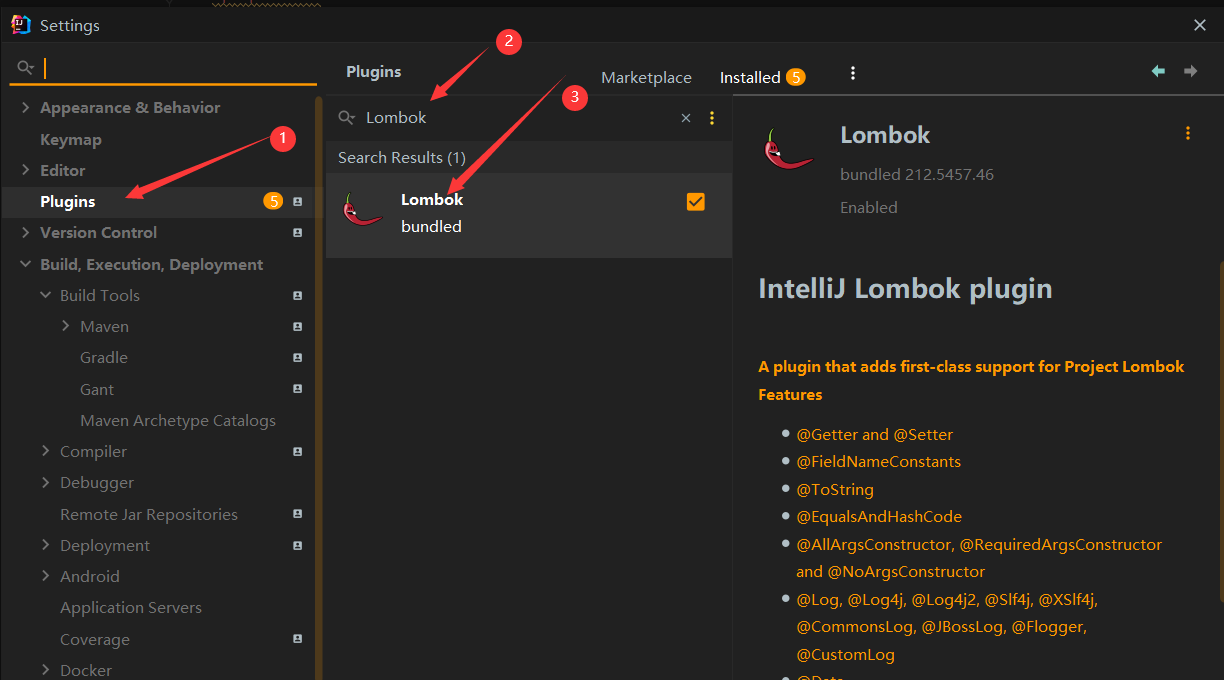The image size is (1224, 680).
Task: Click the @FieldNameConstants feature
Action: tap(878, 462)
